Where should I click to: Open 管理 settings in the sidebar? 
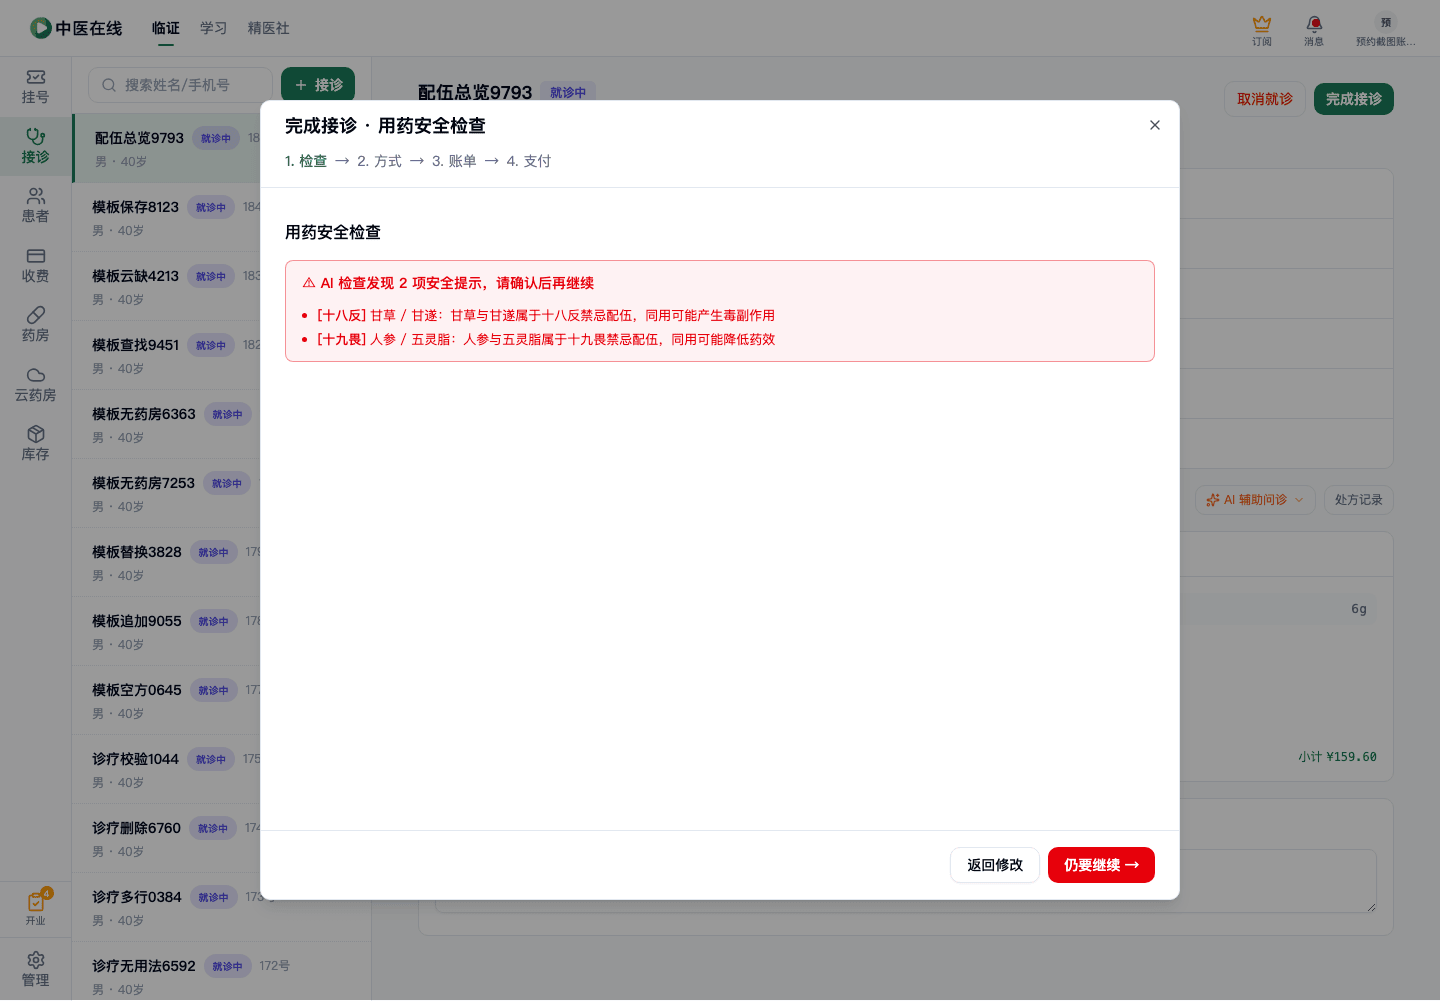click(x=35, y=970)
